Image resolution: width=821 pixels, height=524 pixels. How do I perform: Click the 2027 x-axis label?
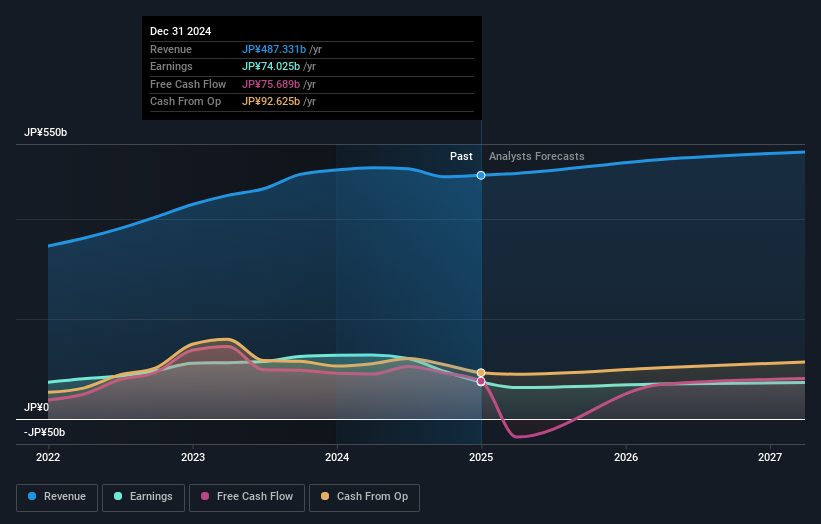click(x=770, y=458)
